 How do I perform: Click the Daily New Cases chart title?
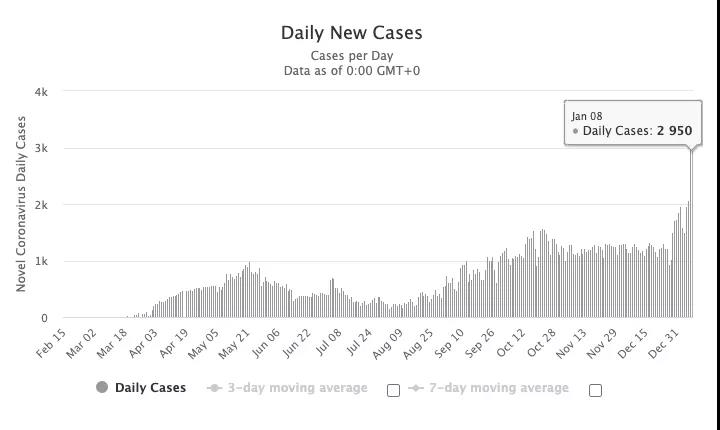pyautogui.click(x=352, y=33)
